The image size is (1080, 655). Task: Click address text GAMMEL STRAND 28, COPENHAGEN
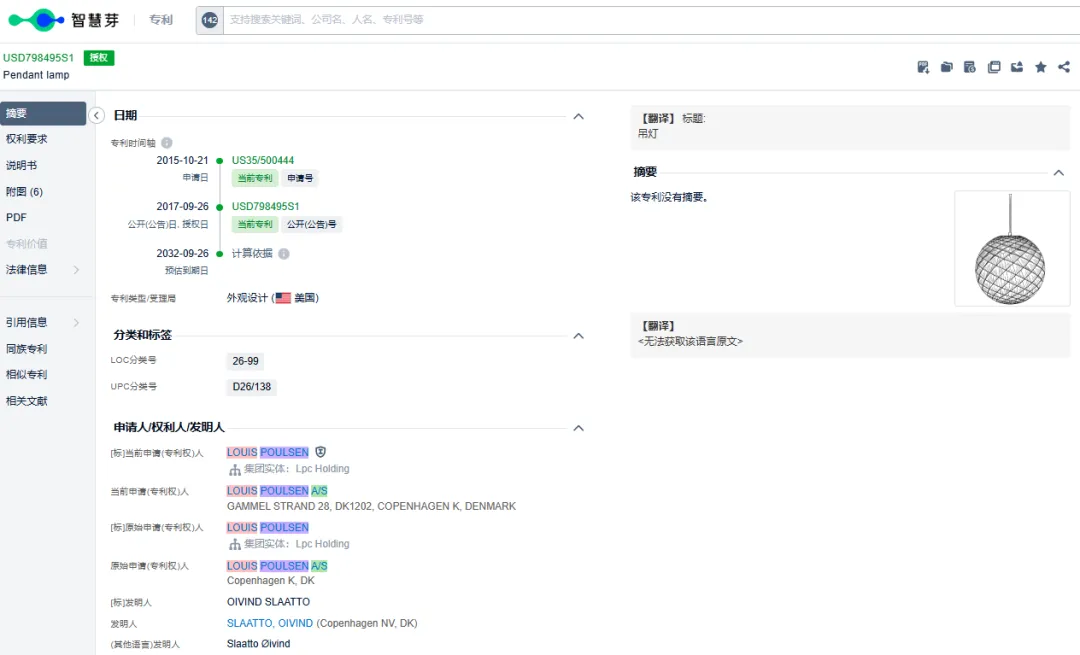click(x=371, y=506)
